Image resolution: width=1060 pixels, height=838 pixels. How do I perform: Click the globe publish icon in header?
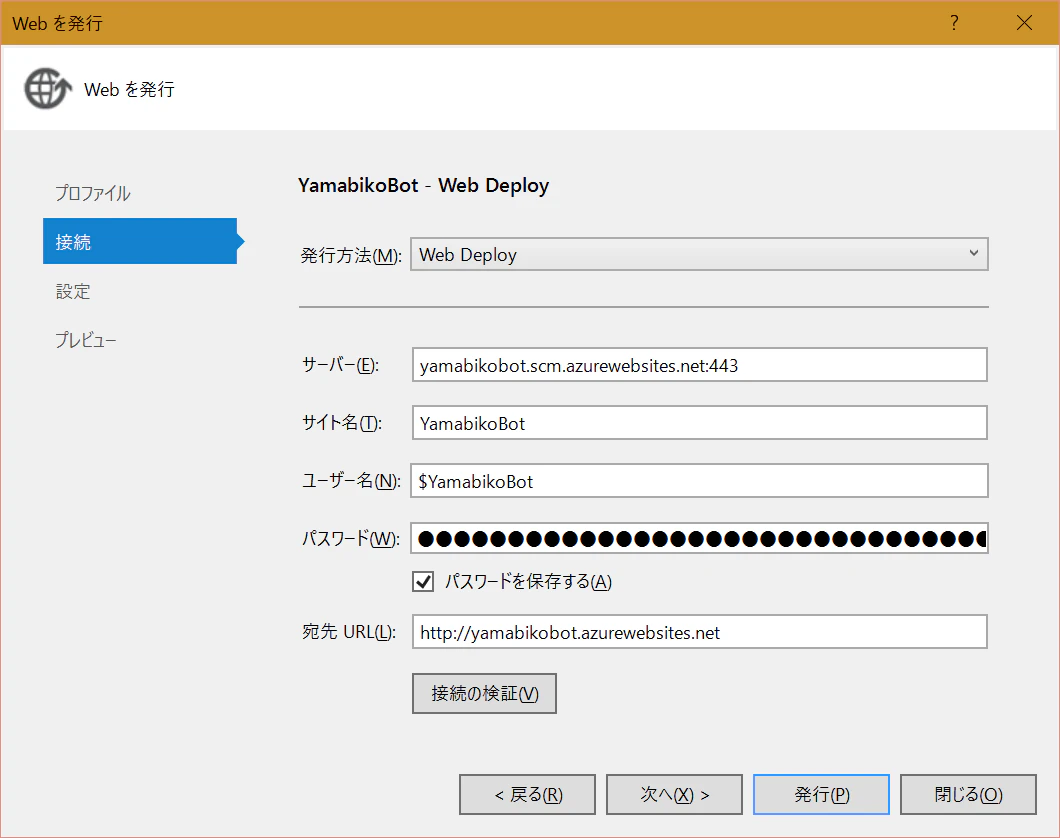47,88
